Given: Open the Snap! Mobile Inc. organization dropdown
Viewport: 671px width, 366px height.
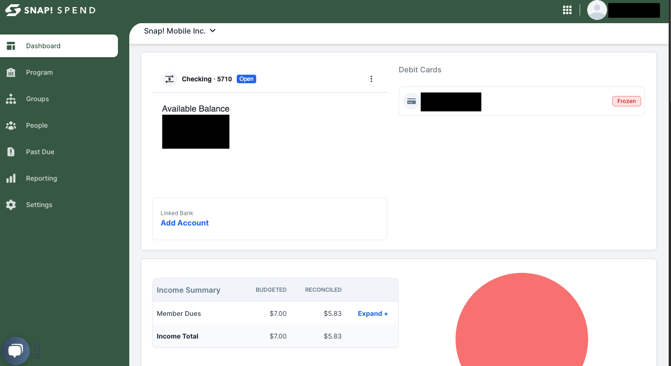Looking at the screenshot, I should [x=180, y=31].
